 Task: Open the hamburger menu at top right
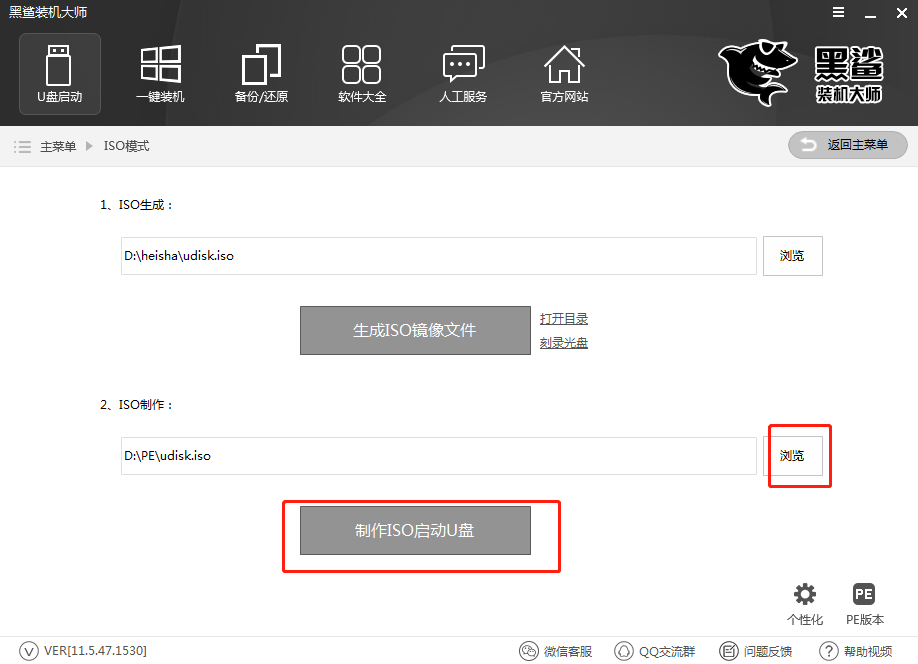(x=839, y=13)
